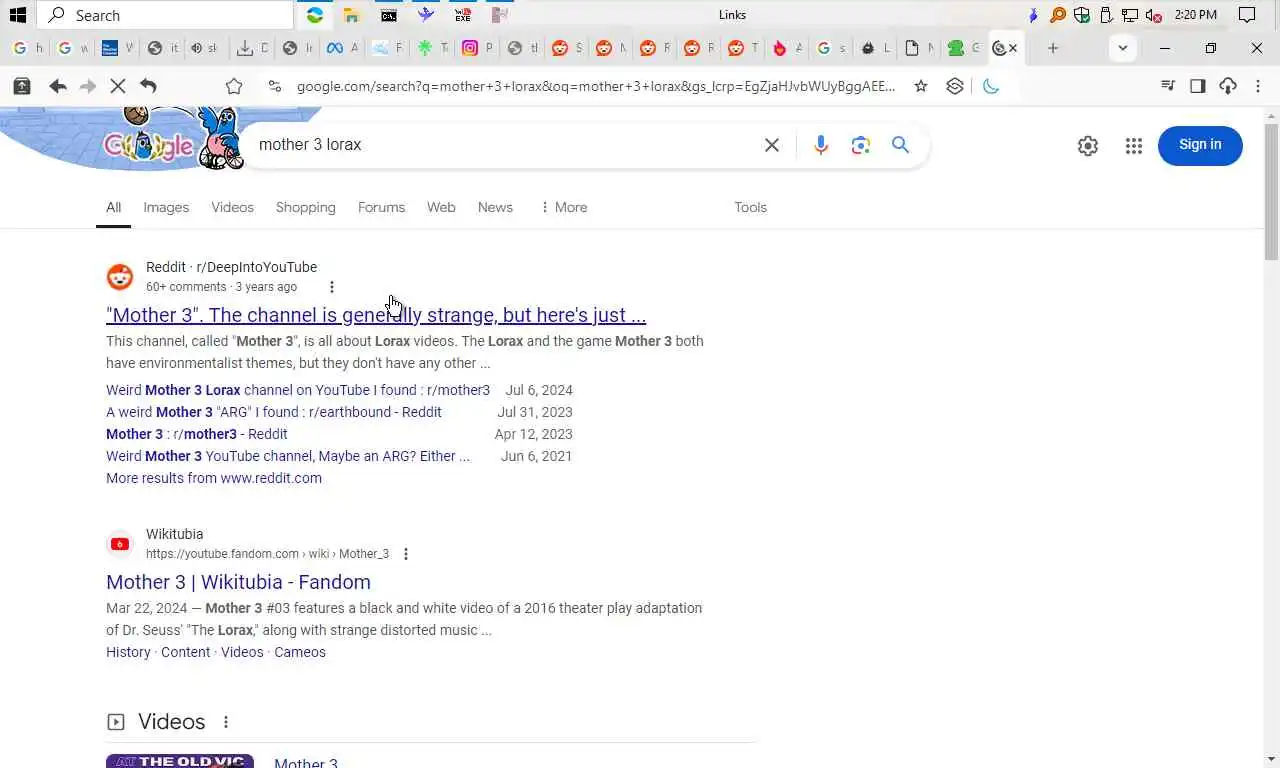Open 'A weird Mother 3 ARG' sublink
The height and width of the screenshot is (768, 1280).
point(274,412)
